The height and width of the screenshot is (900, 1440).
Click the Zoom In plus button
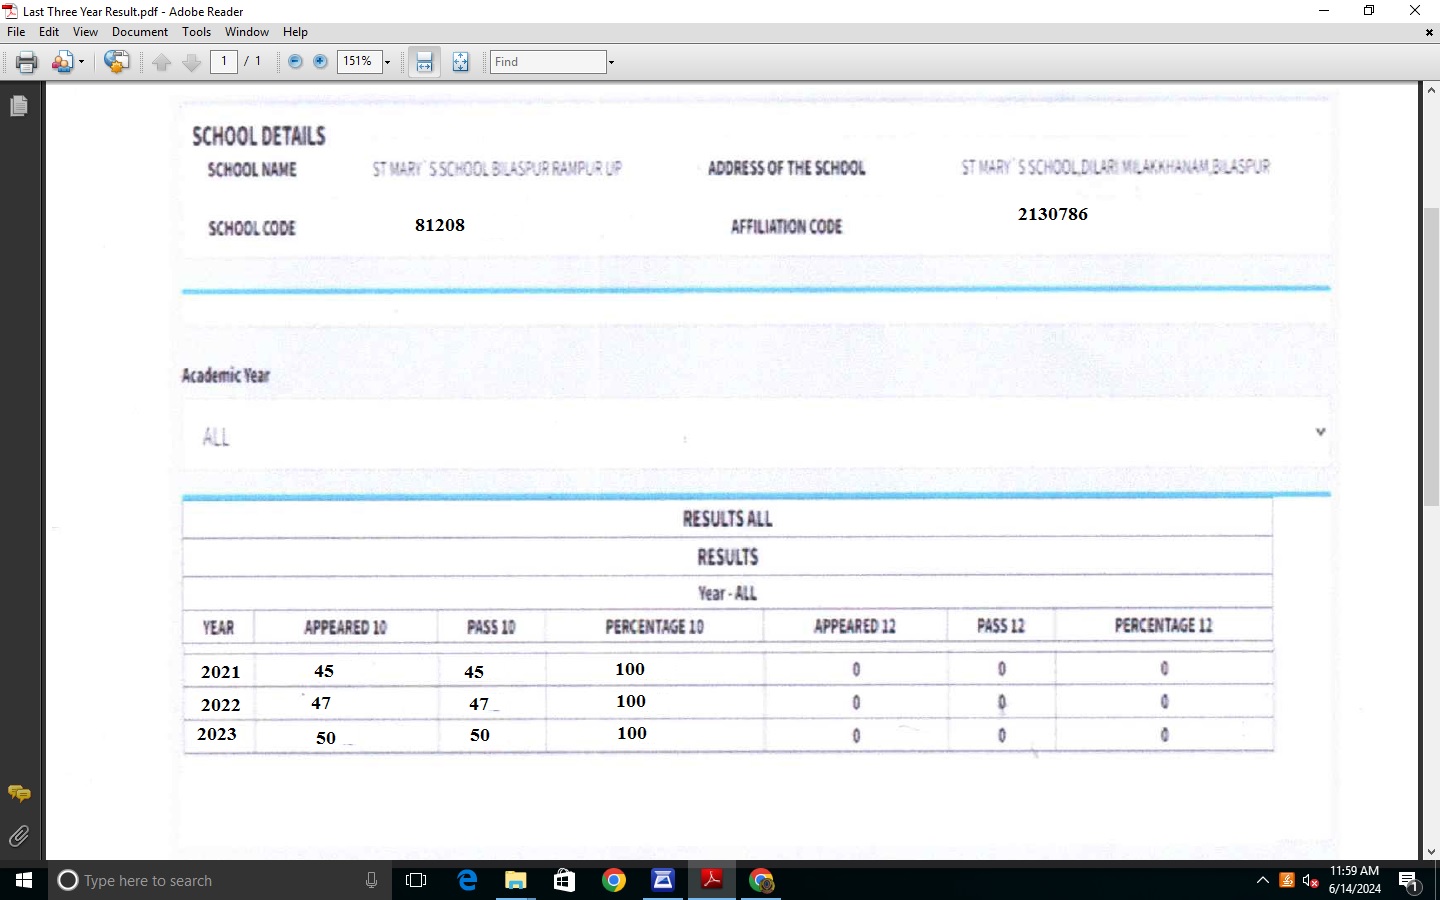click(x=320, y=62)
